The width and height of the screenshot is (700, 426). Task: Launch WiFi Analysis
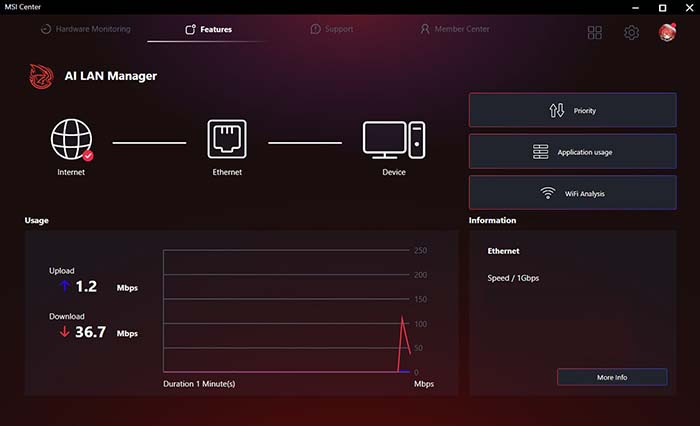click(572, 193)
